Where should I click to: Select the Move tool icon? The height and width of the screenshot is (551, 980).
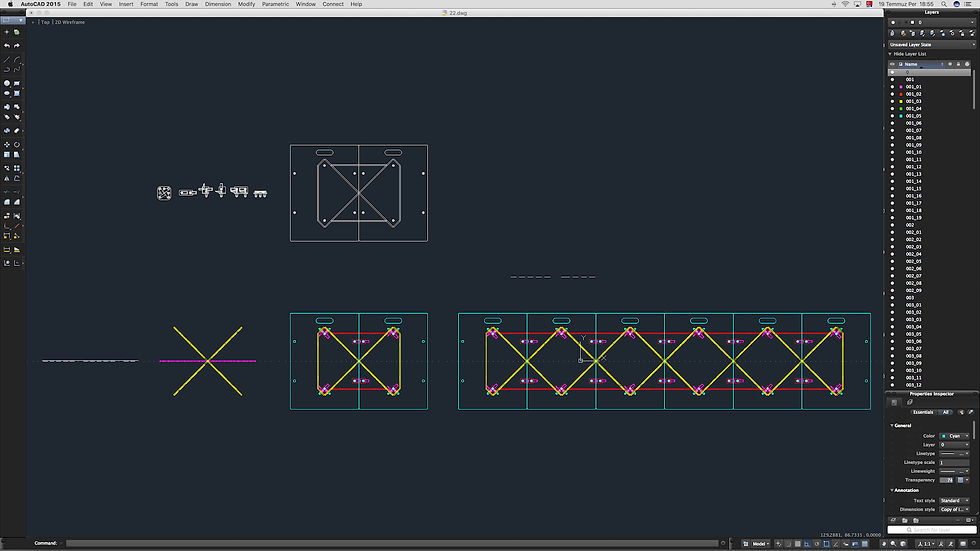(x=7, y=144)
